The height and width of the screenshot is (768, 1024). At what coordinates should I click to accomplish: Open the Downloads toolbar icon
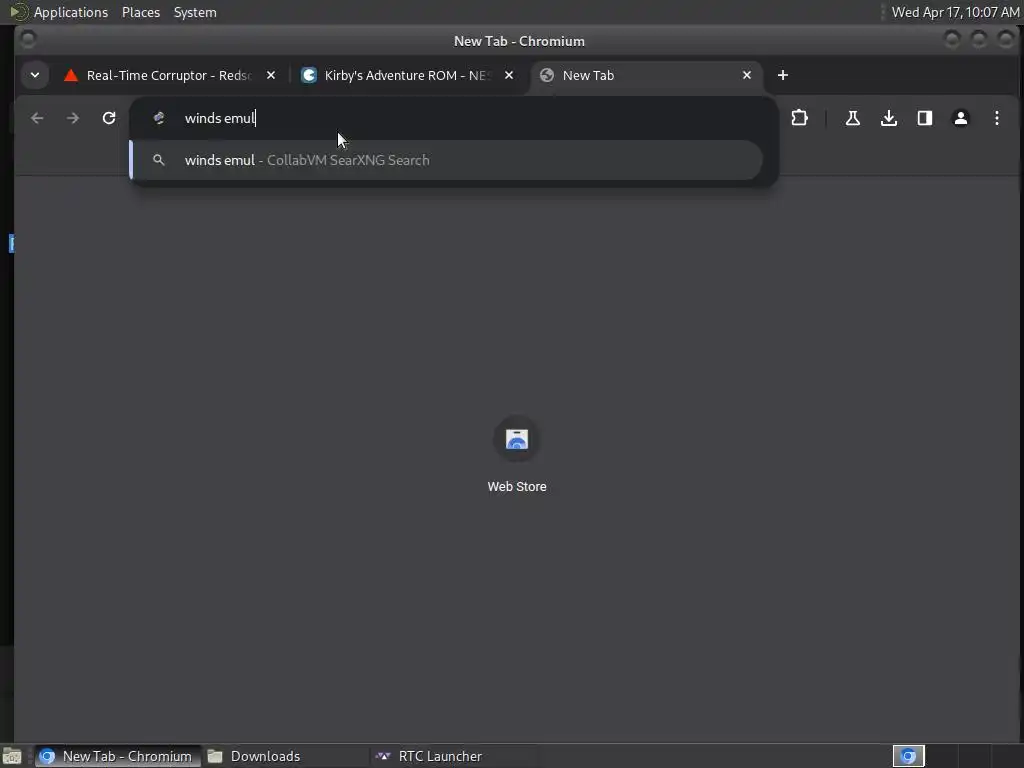pos(889,118)
